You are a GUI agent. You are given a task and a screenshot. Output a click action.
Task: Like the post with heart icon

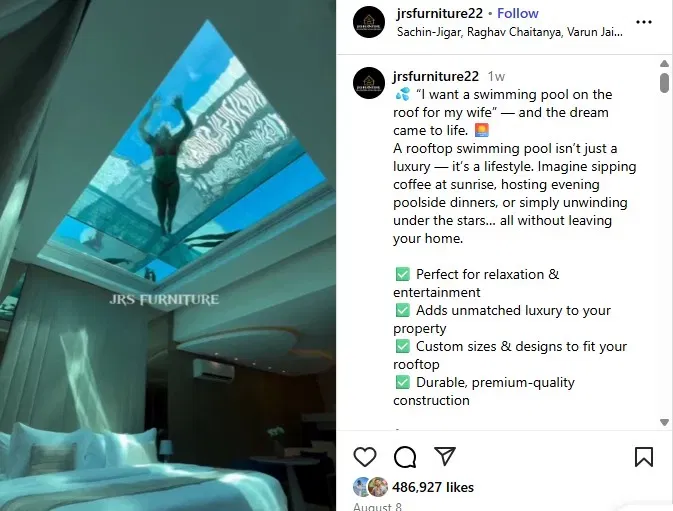365,457
